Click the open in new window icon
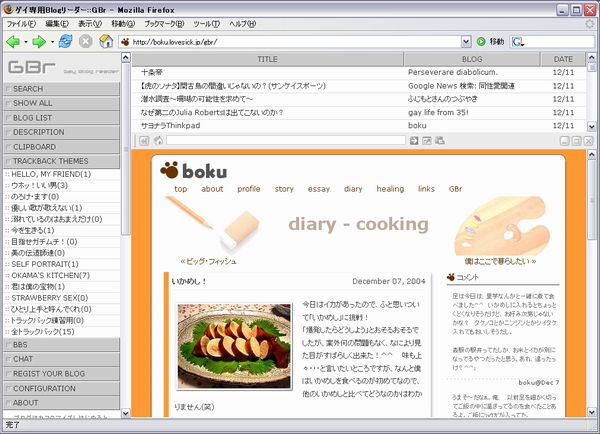Image resolution: width=600 pixels, height=434 pixels. click(x=427, y=140)
